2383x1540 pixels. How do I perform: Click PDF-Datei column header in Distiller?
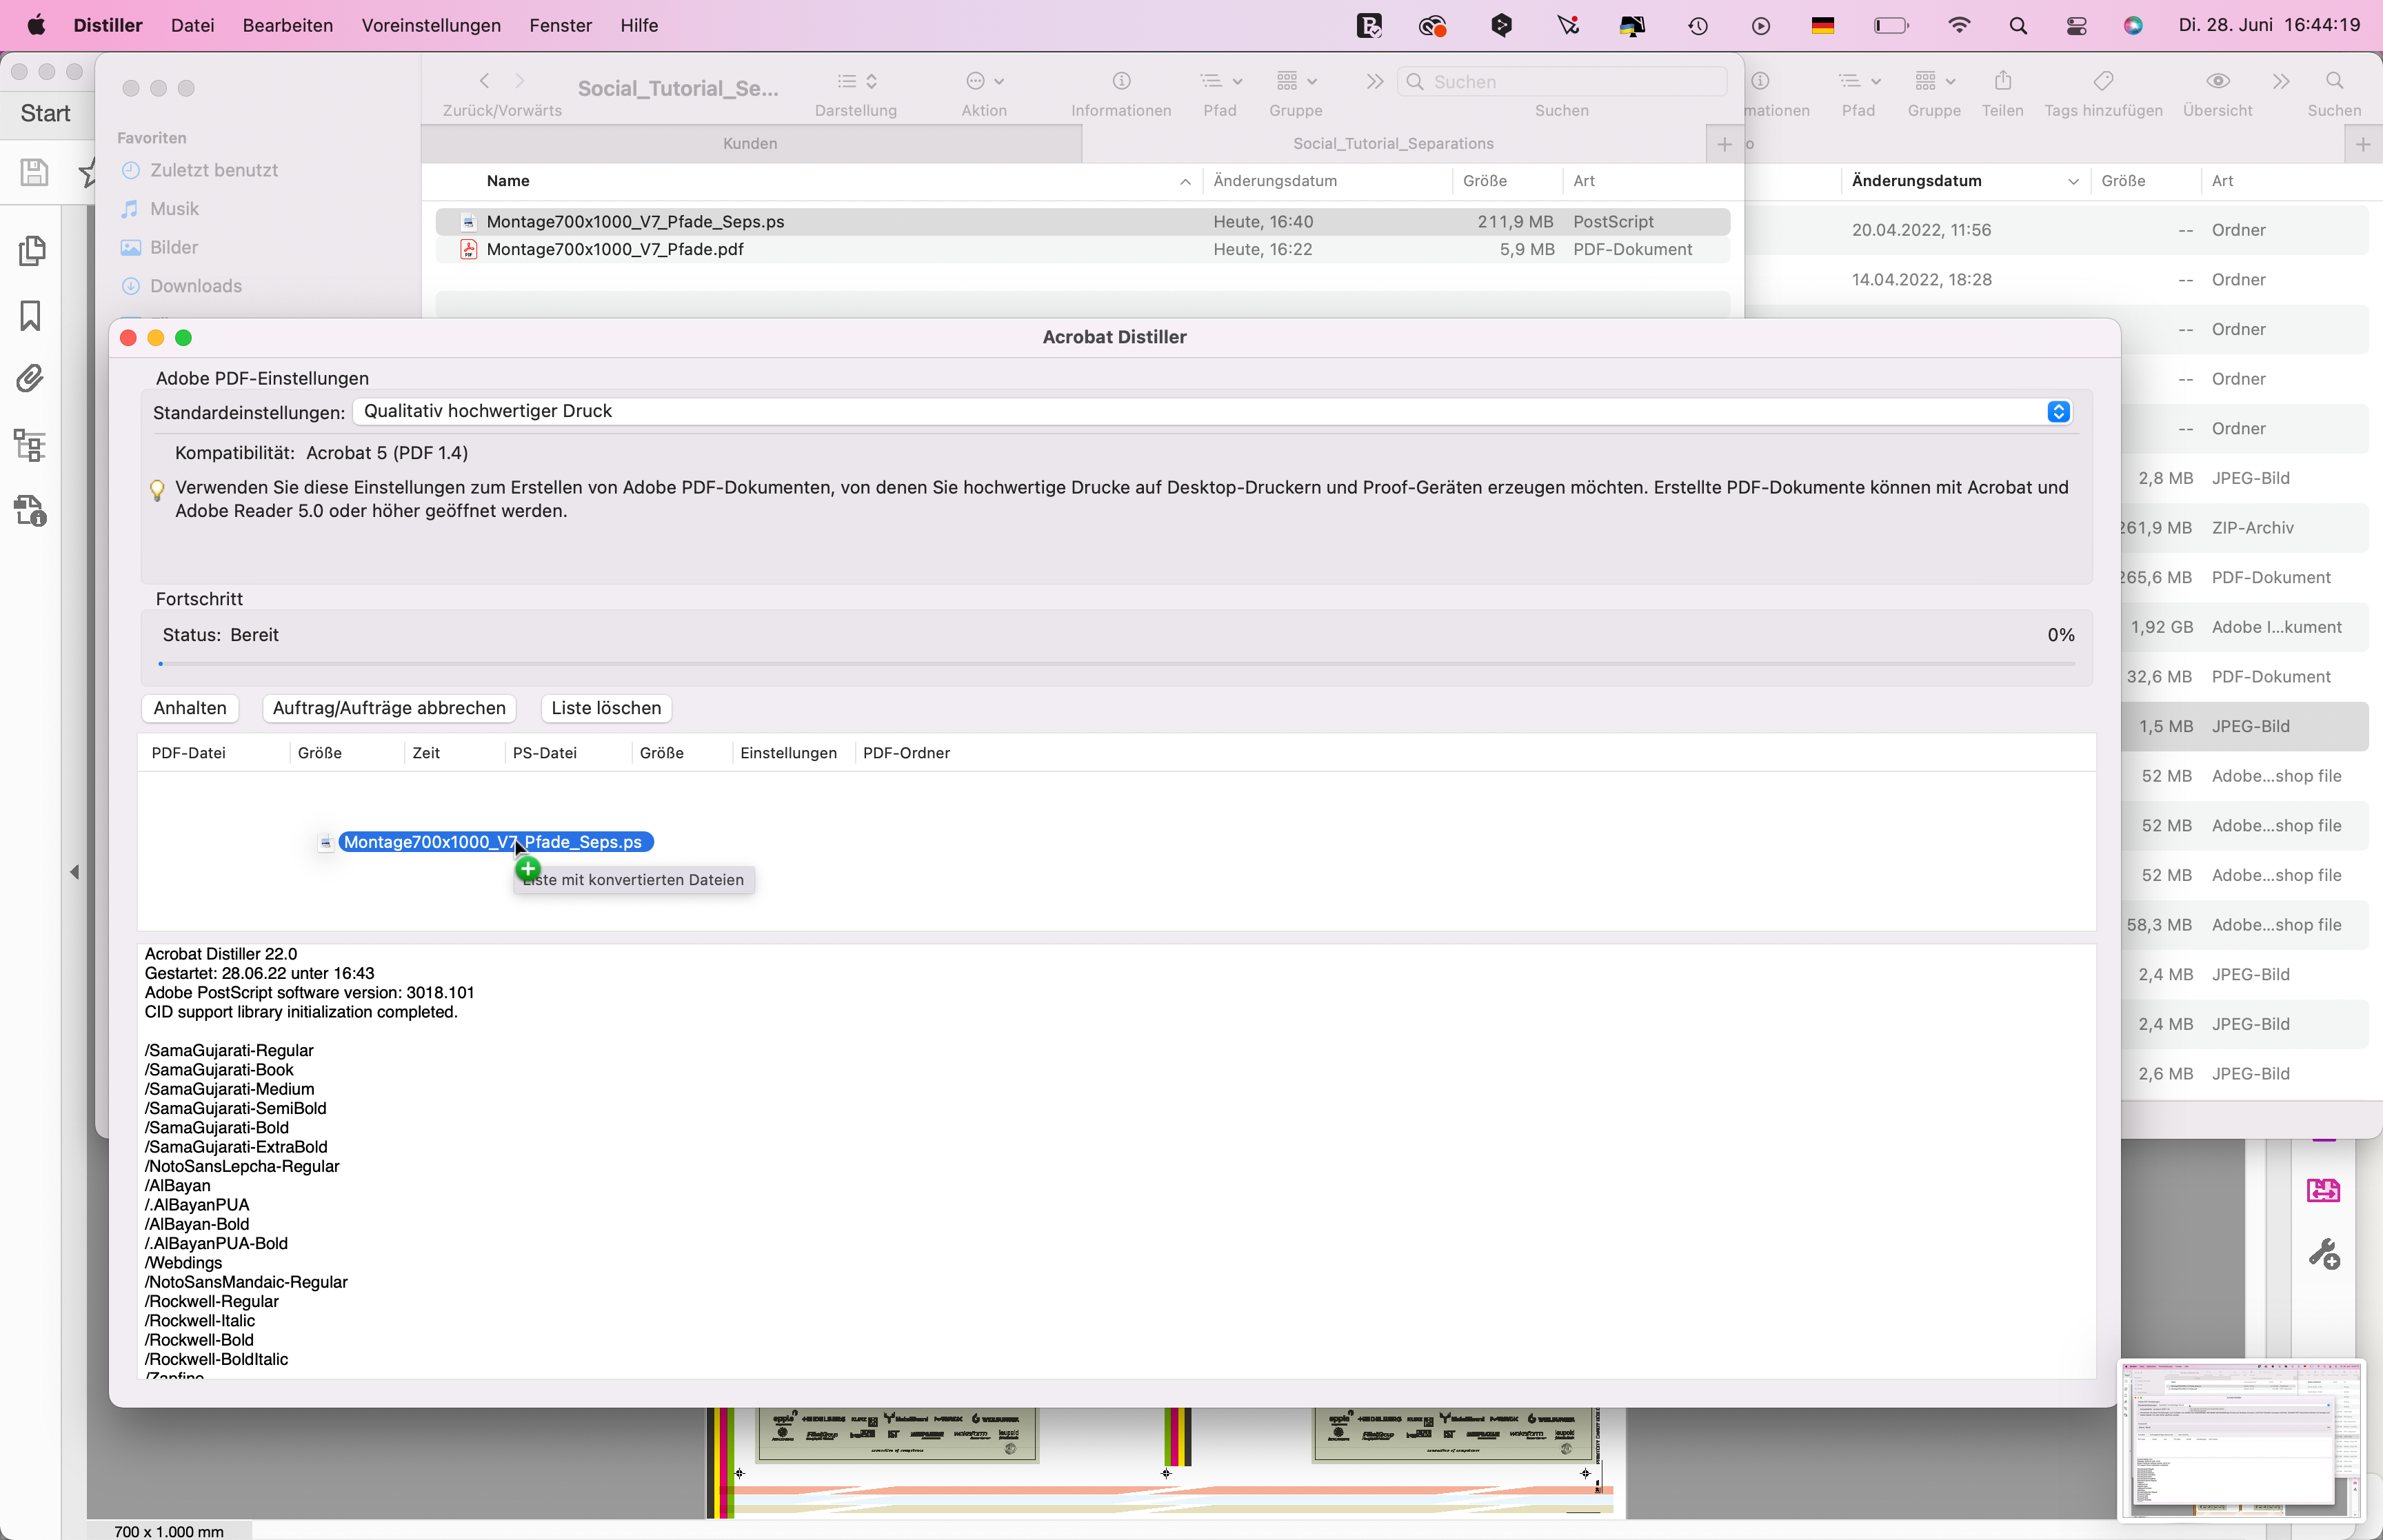188,753
